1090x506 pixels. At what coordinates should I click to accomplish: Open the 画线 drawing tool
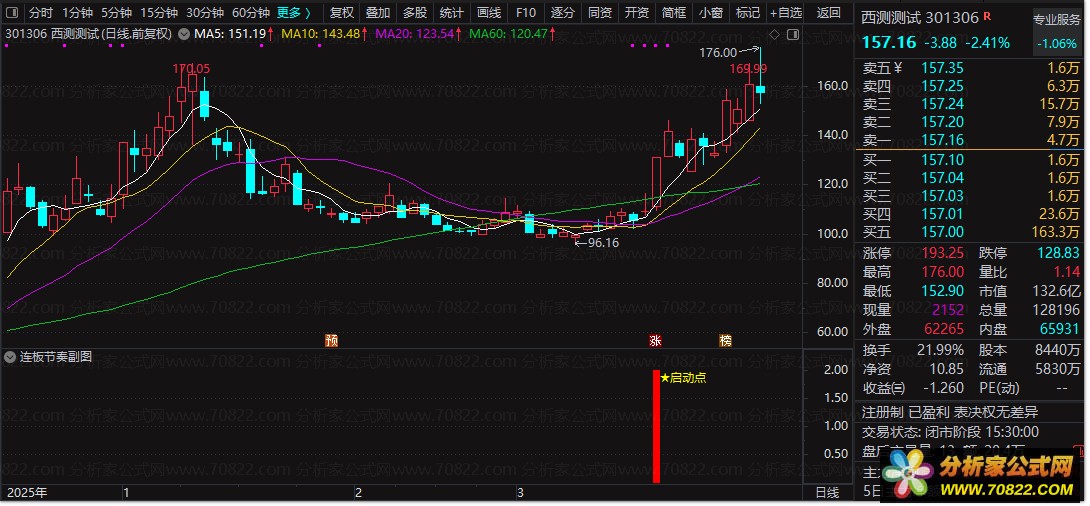(x=489, y=13)
